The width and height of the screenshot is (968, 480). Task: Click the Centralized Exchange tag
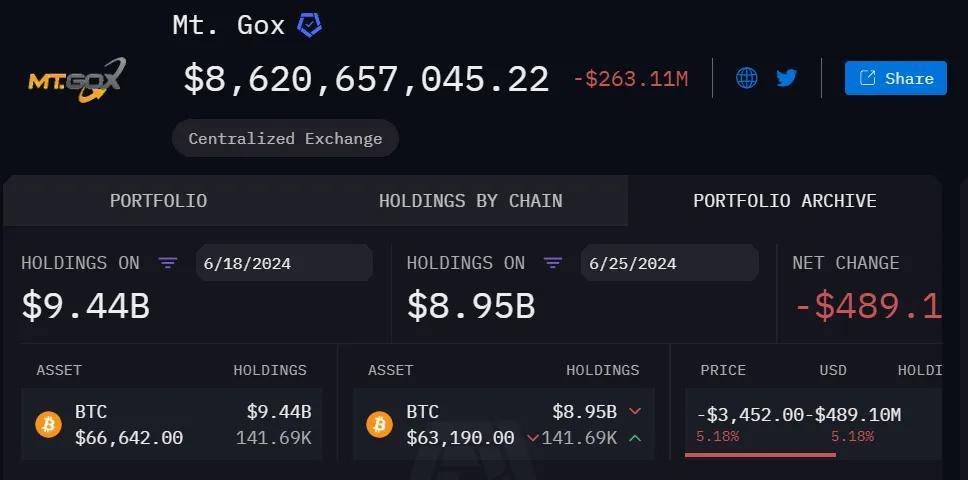285,139
